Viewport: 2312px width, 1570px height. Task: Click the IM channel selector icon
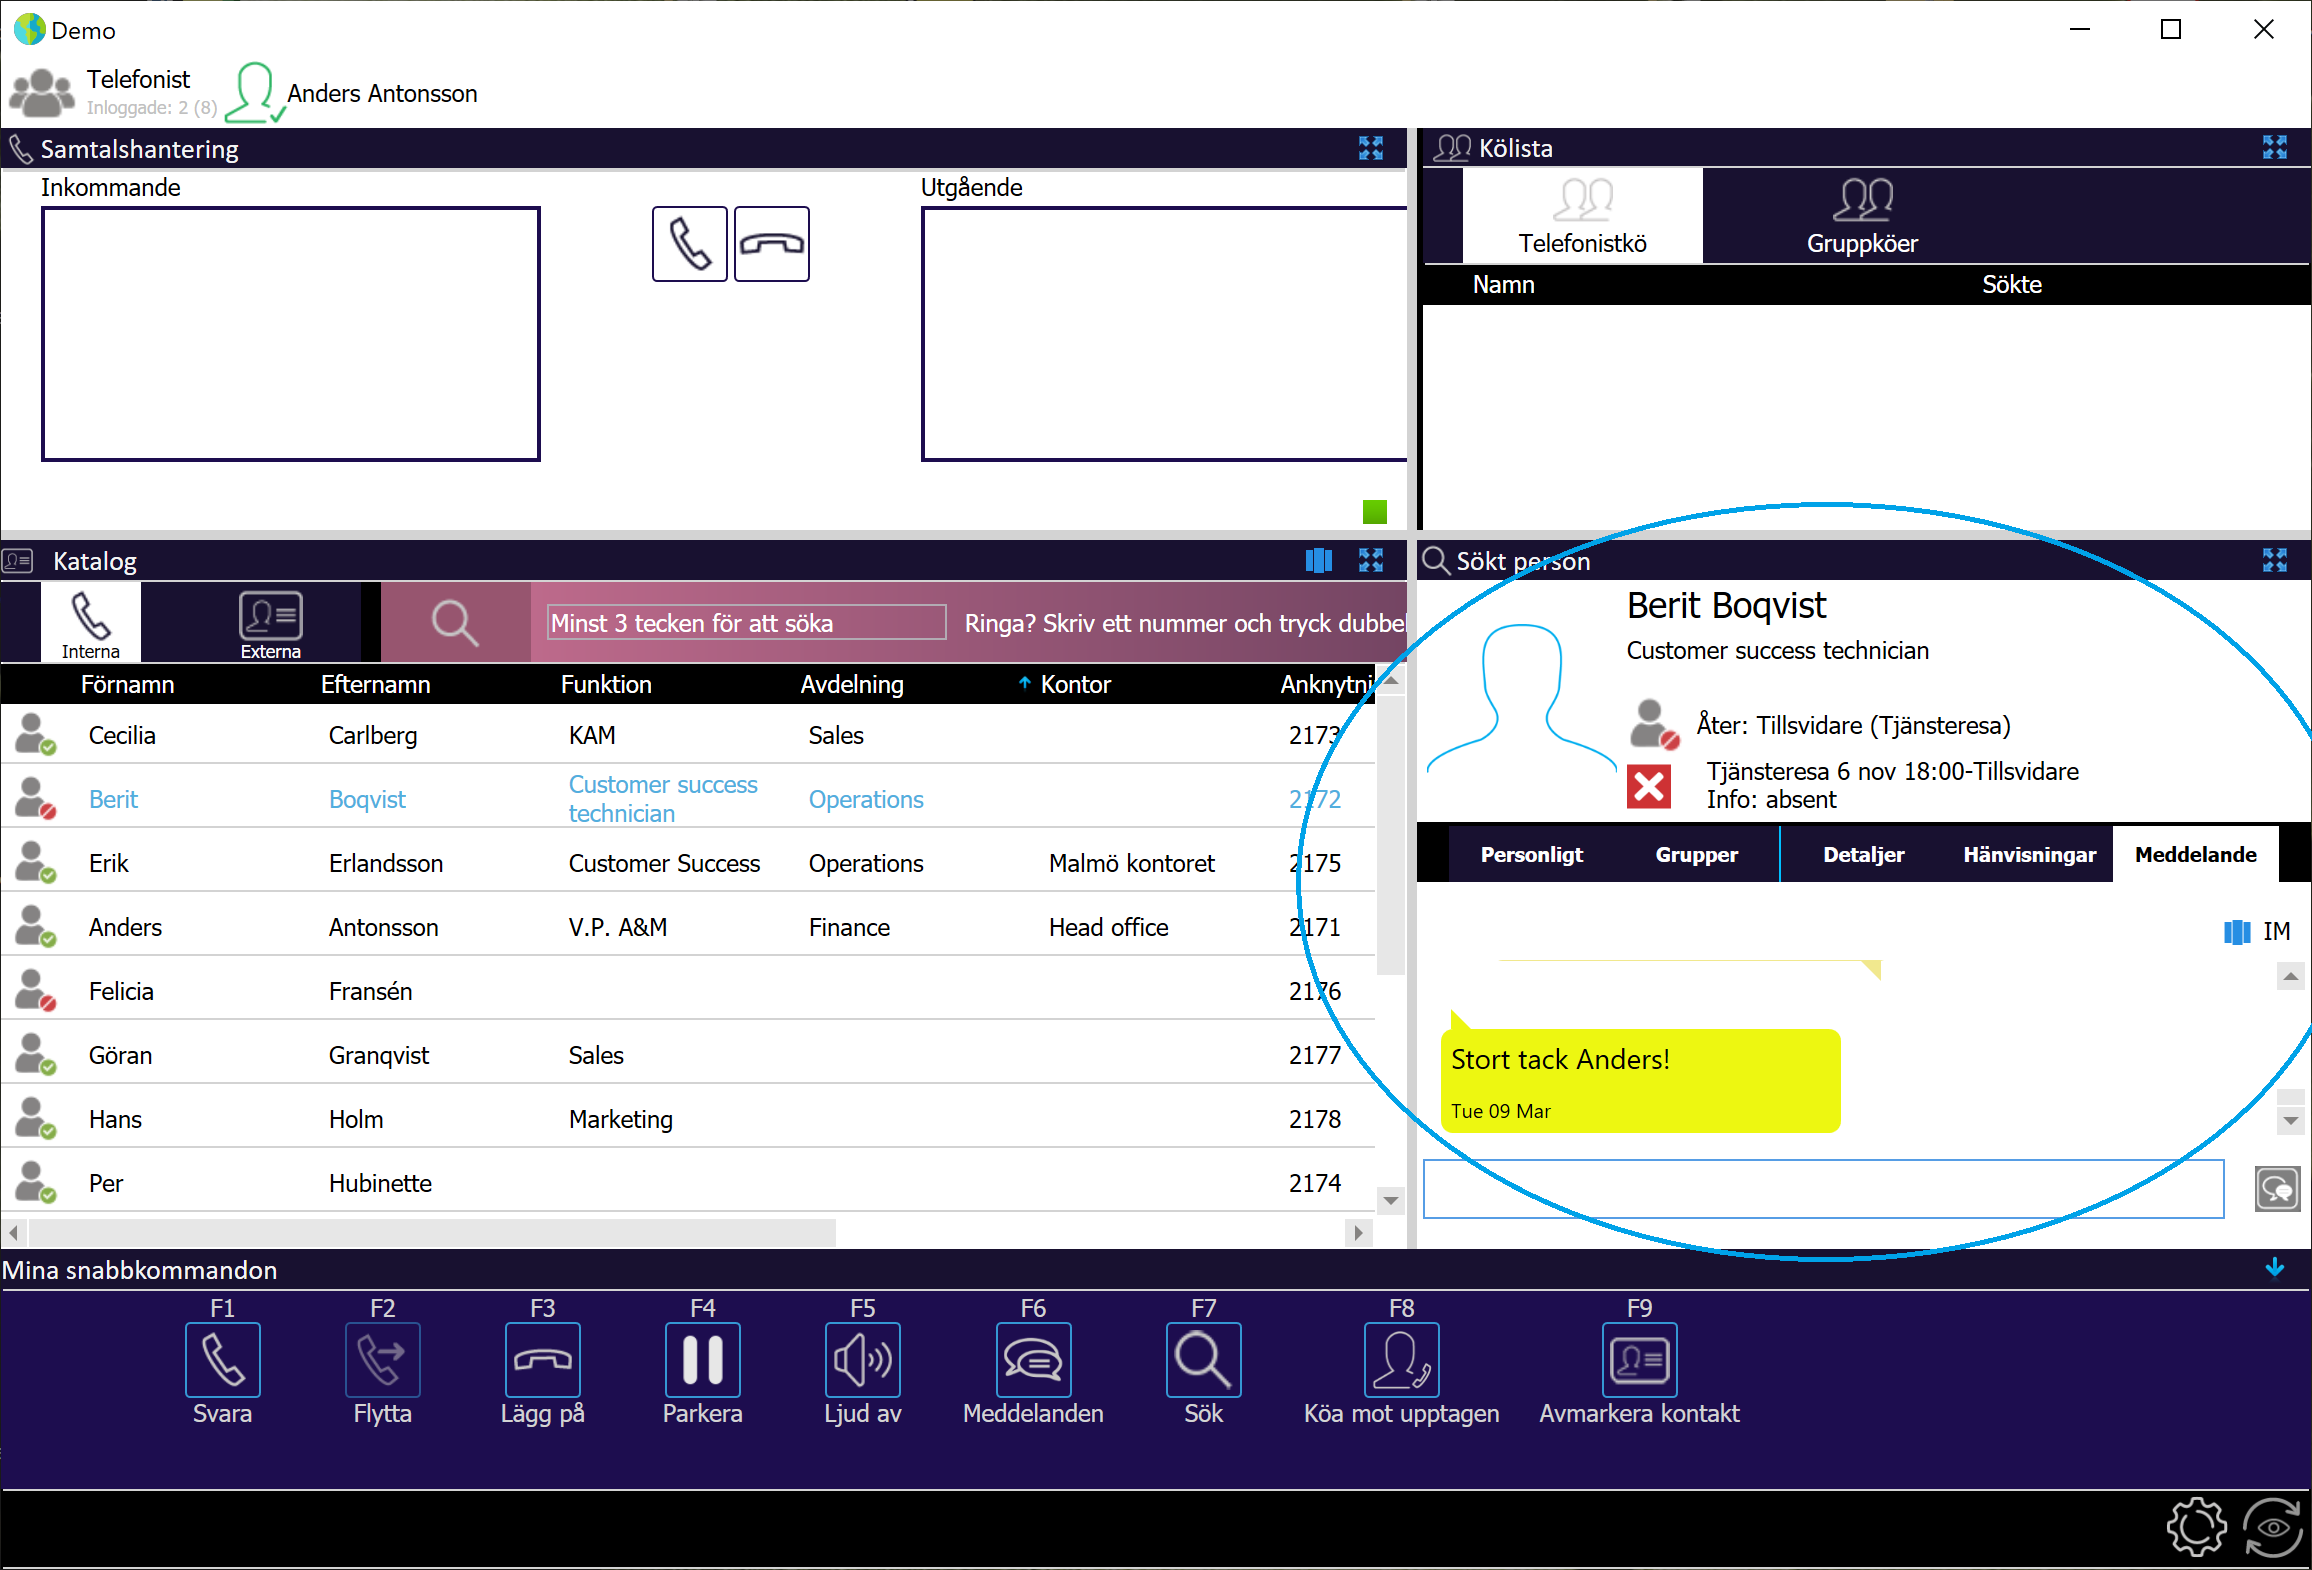pos(2236,932)
